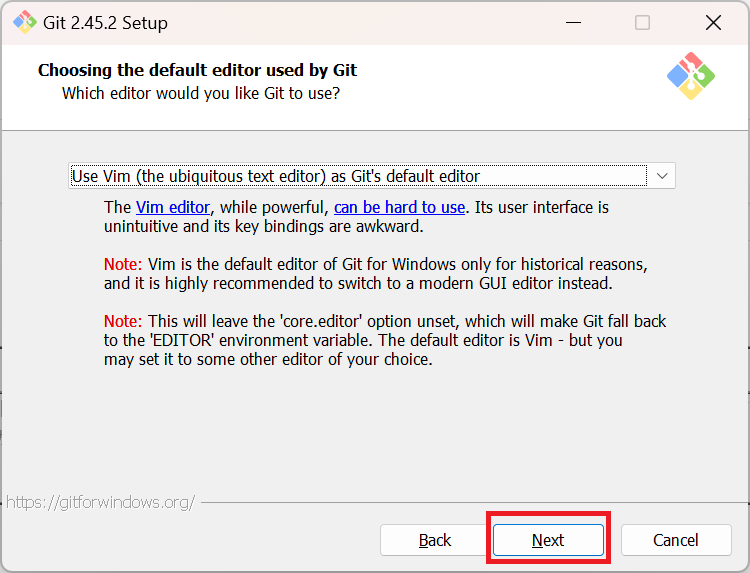
Task: Click the 'Git 2.45.2 Setup' window title
Action: tap(107, 22)
